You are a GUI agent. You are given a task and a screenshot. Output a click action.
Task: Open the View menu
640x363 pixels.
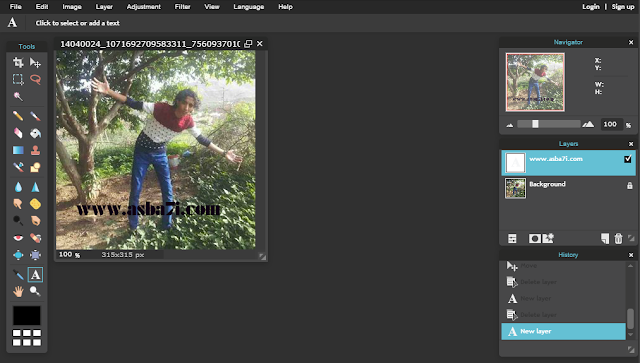212,7
